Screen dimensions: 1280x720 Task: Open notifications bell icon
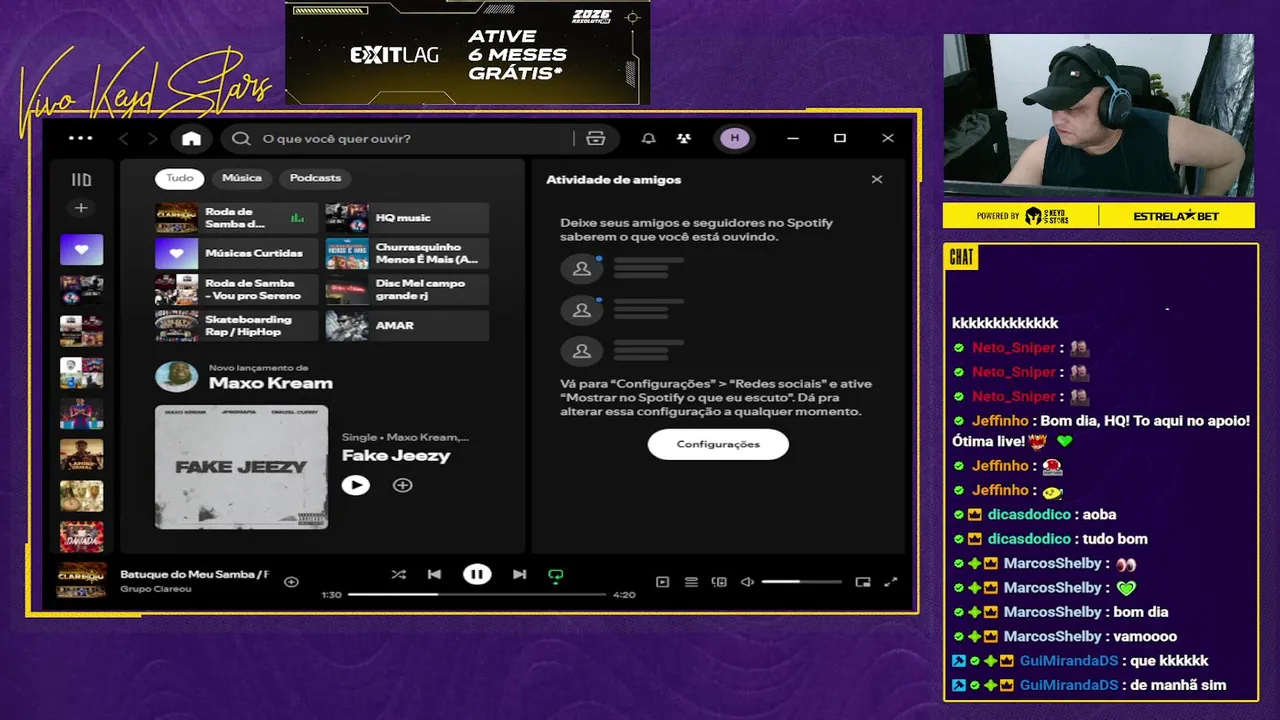649,139
